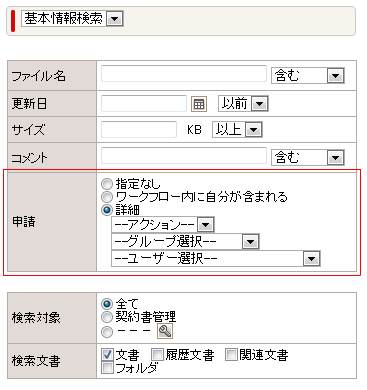
Task: Select ワークフロー内に自分が含まれる option
Action: click(107, 197)
